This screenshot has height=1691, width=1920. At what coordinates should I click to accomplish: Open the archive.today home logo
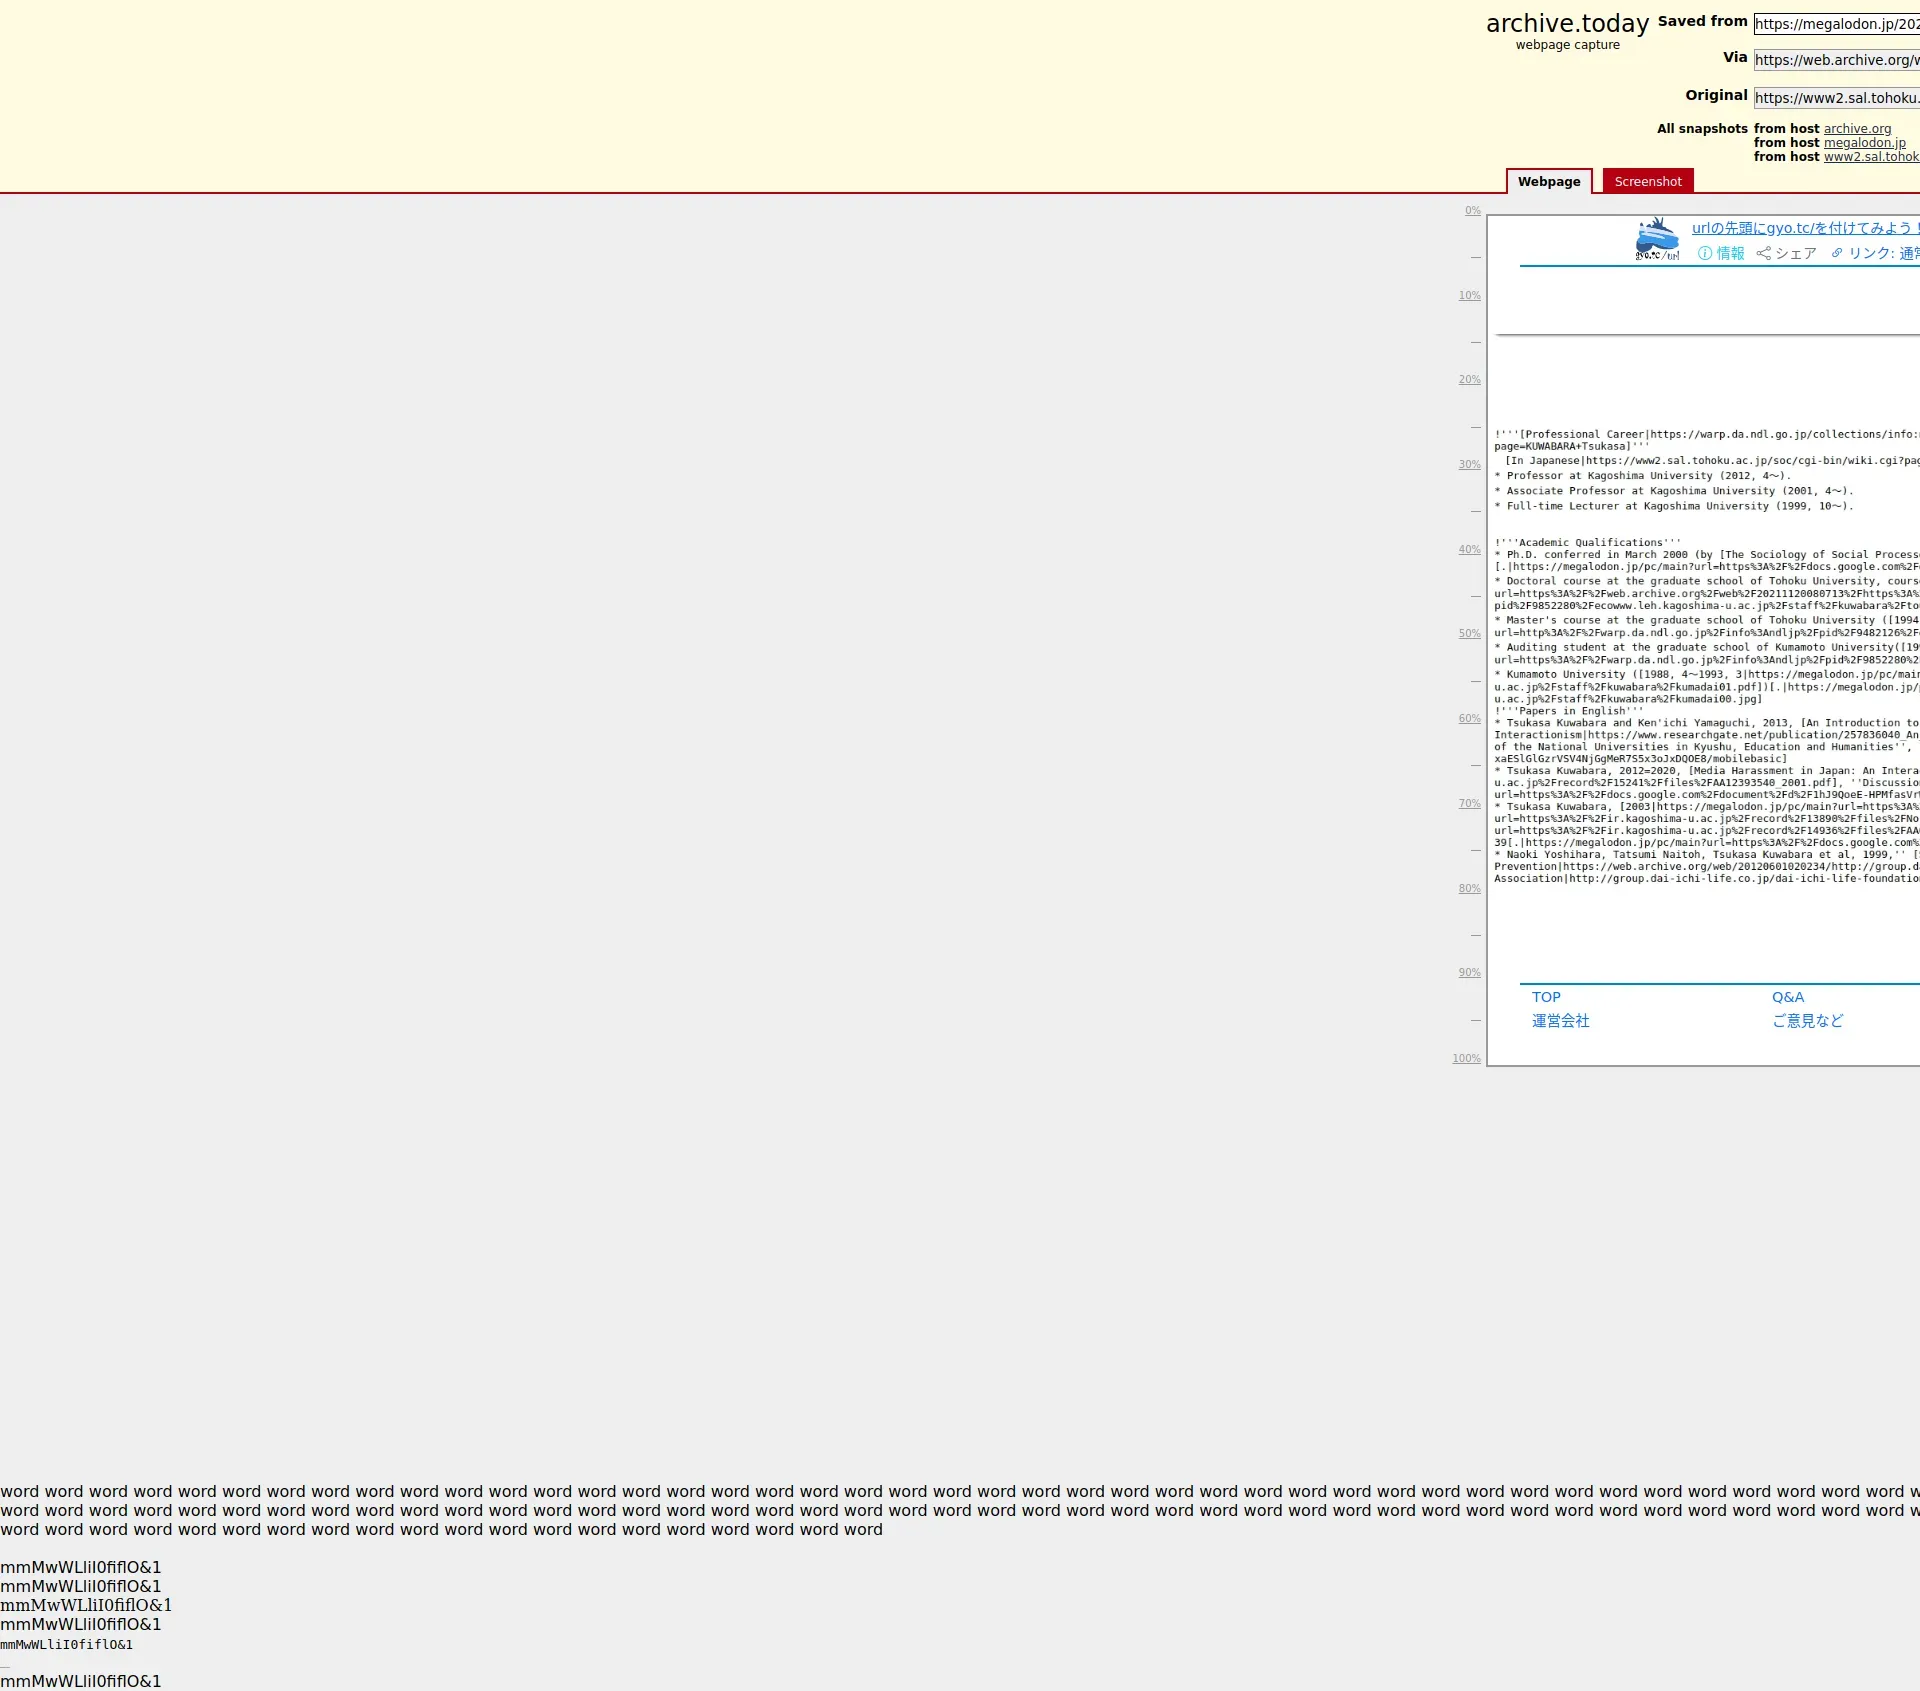pyautogui.click(x=1567, y=24)
